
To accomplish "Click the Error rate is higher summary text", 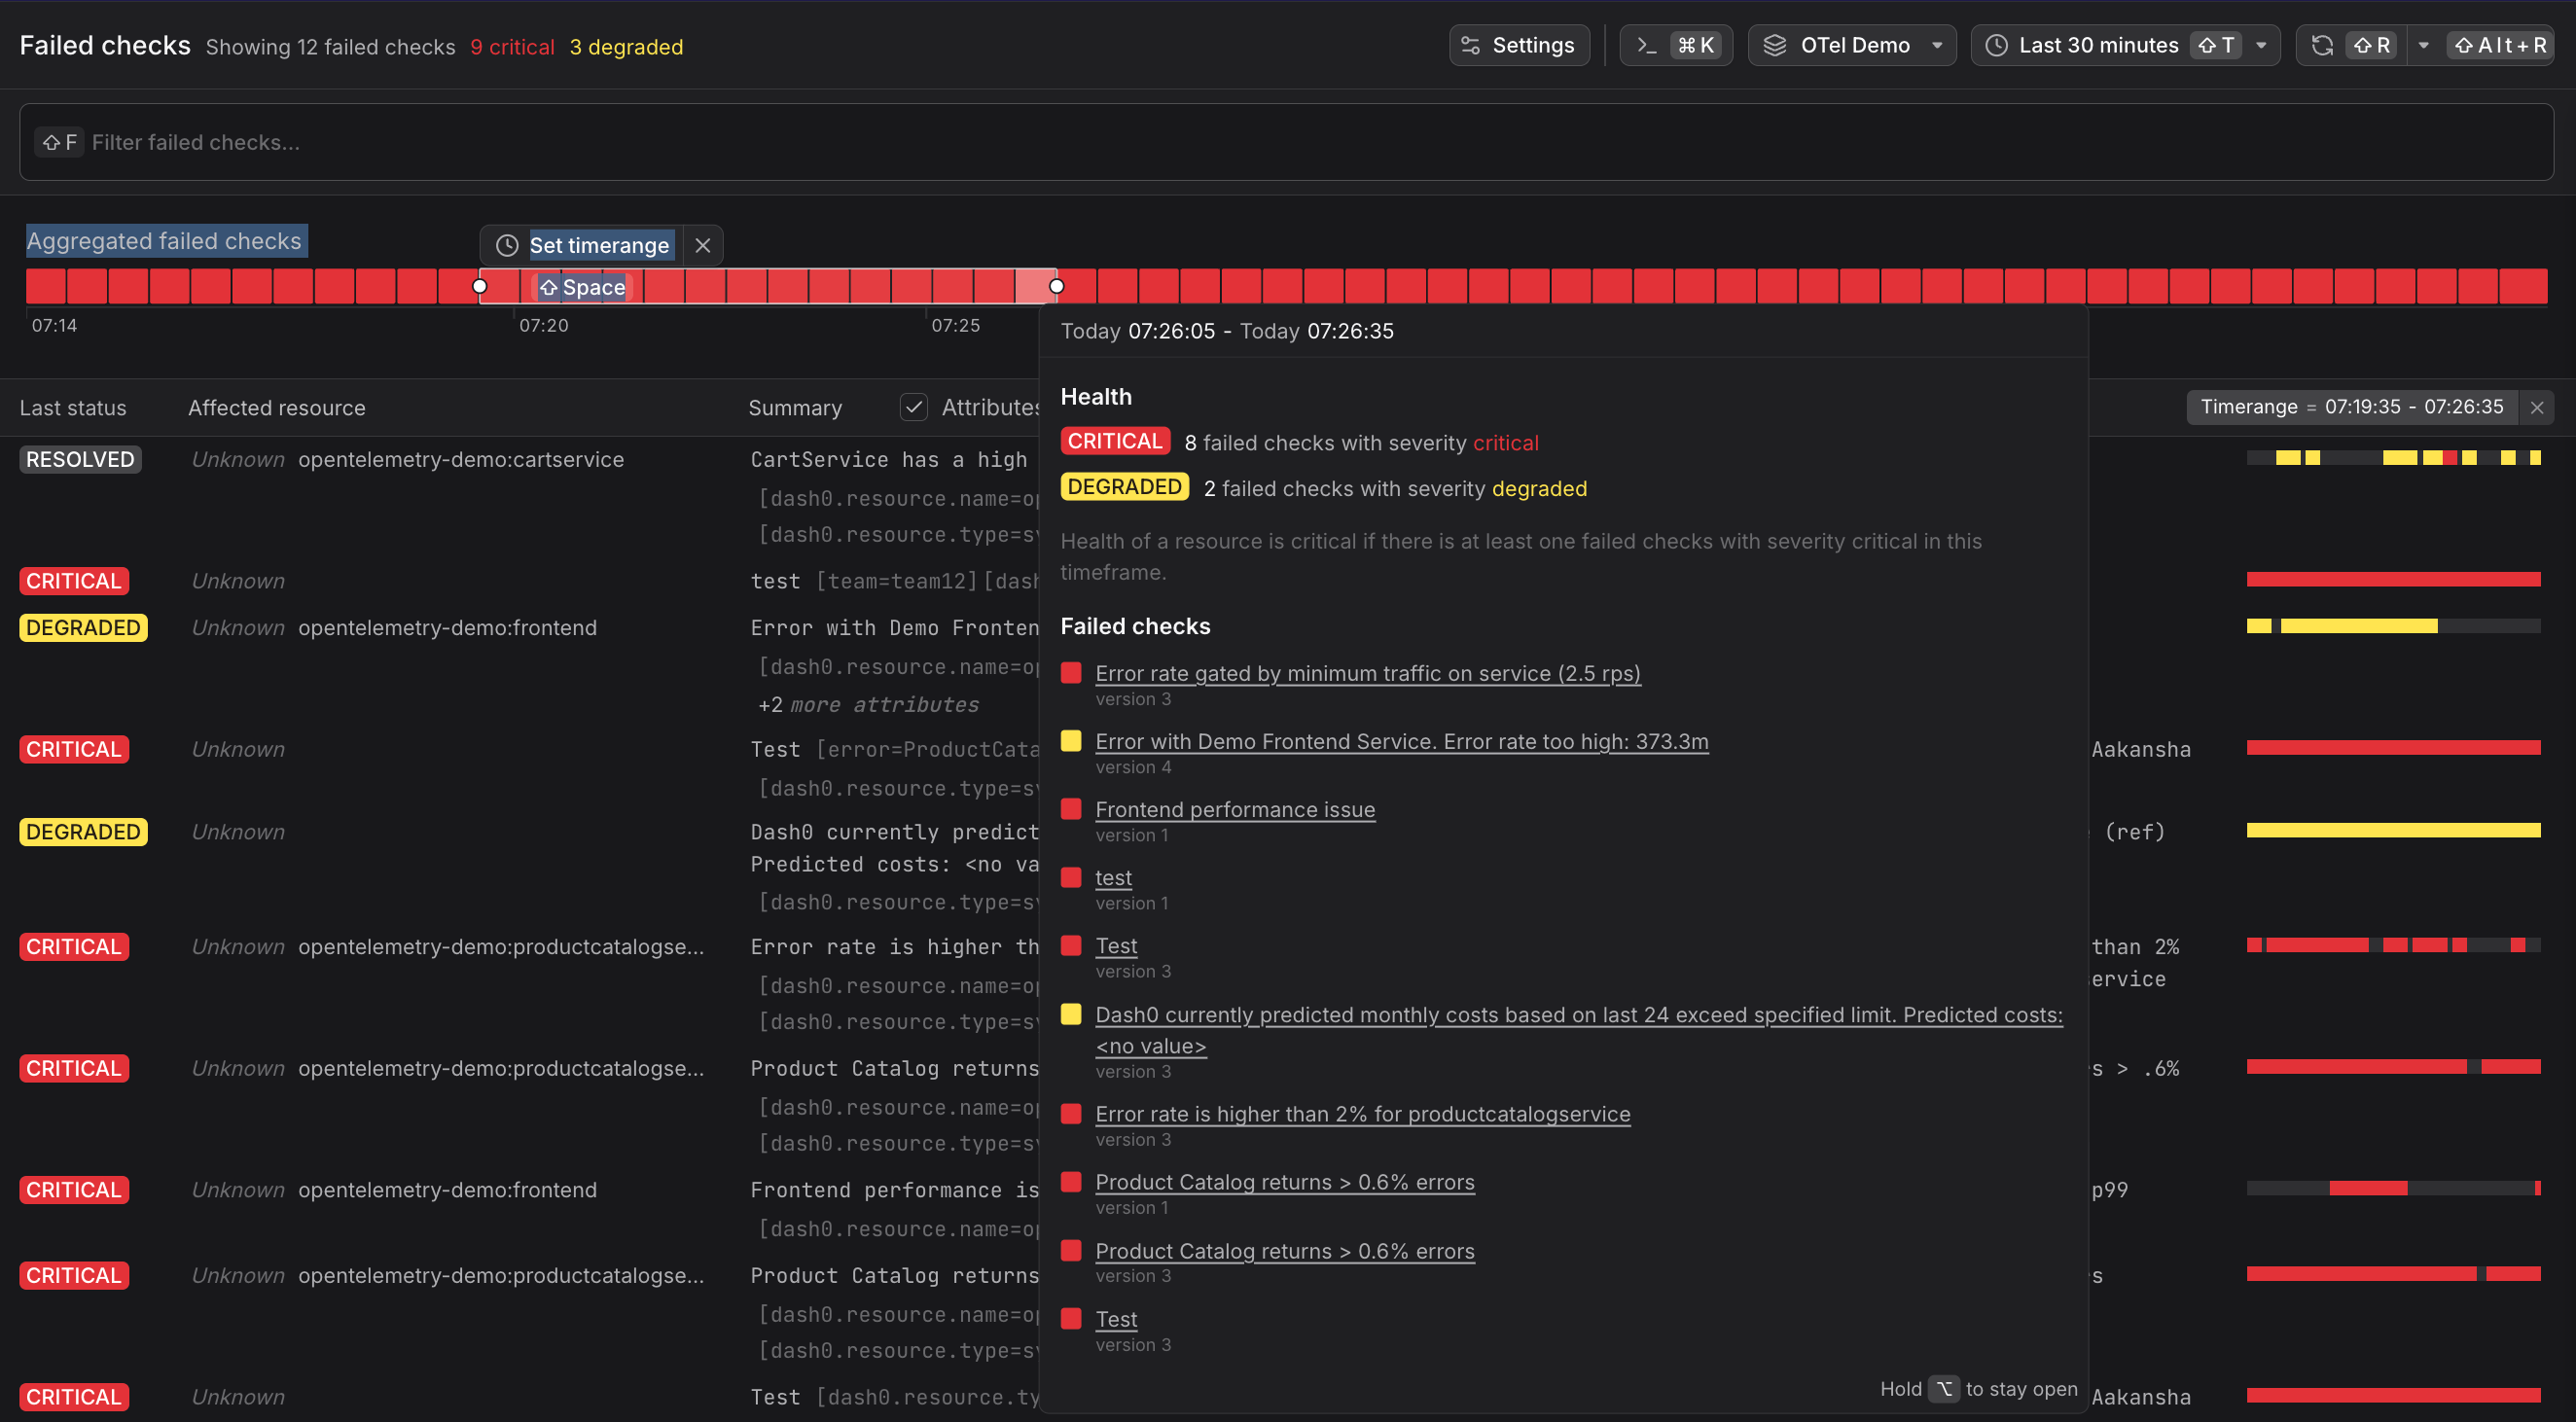I will coord(895,946).
